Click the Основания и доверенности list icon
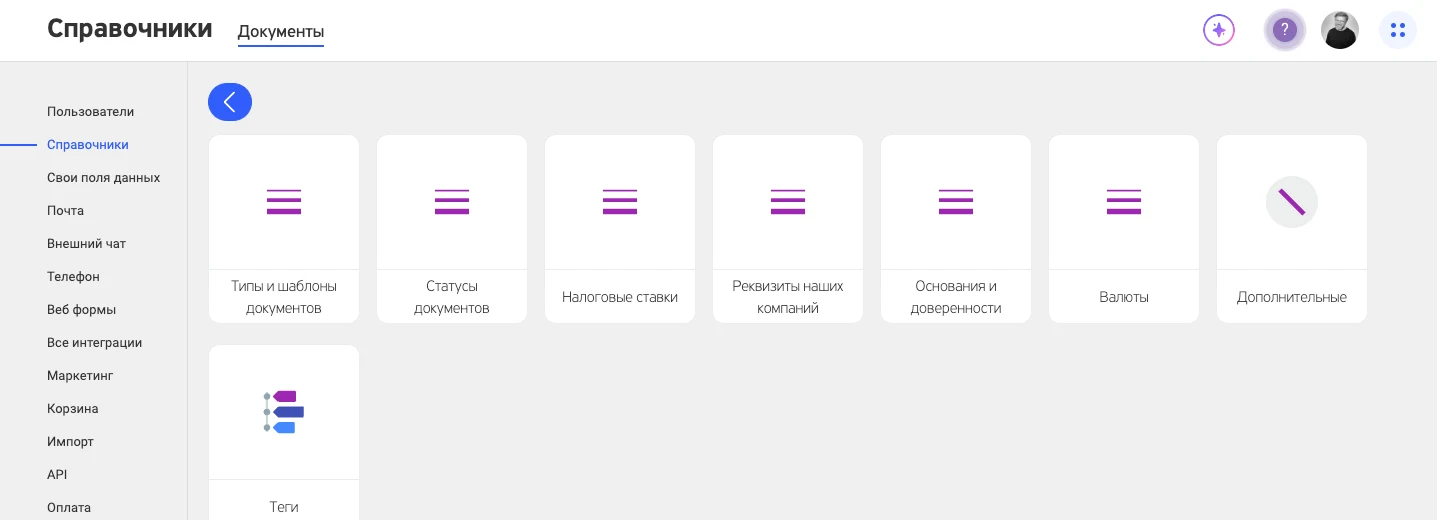This screenshot has width=1440, height=520. pos(956,202)
